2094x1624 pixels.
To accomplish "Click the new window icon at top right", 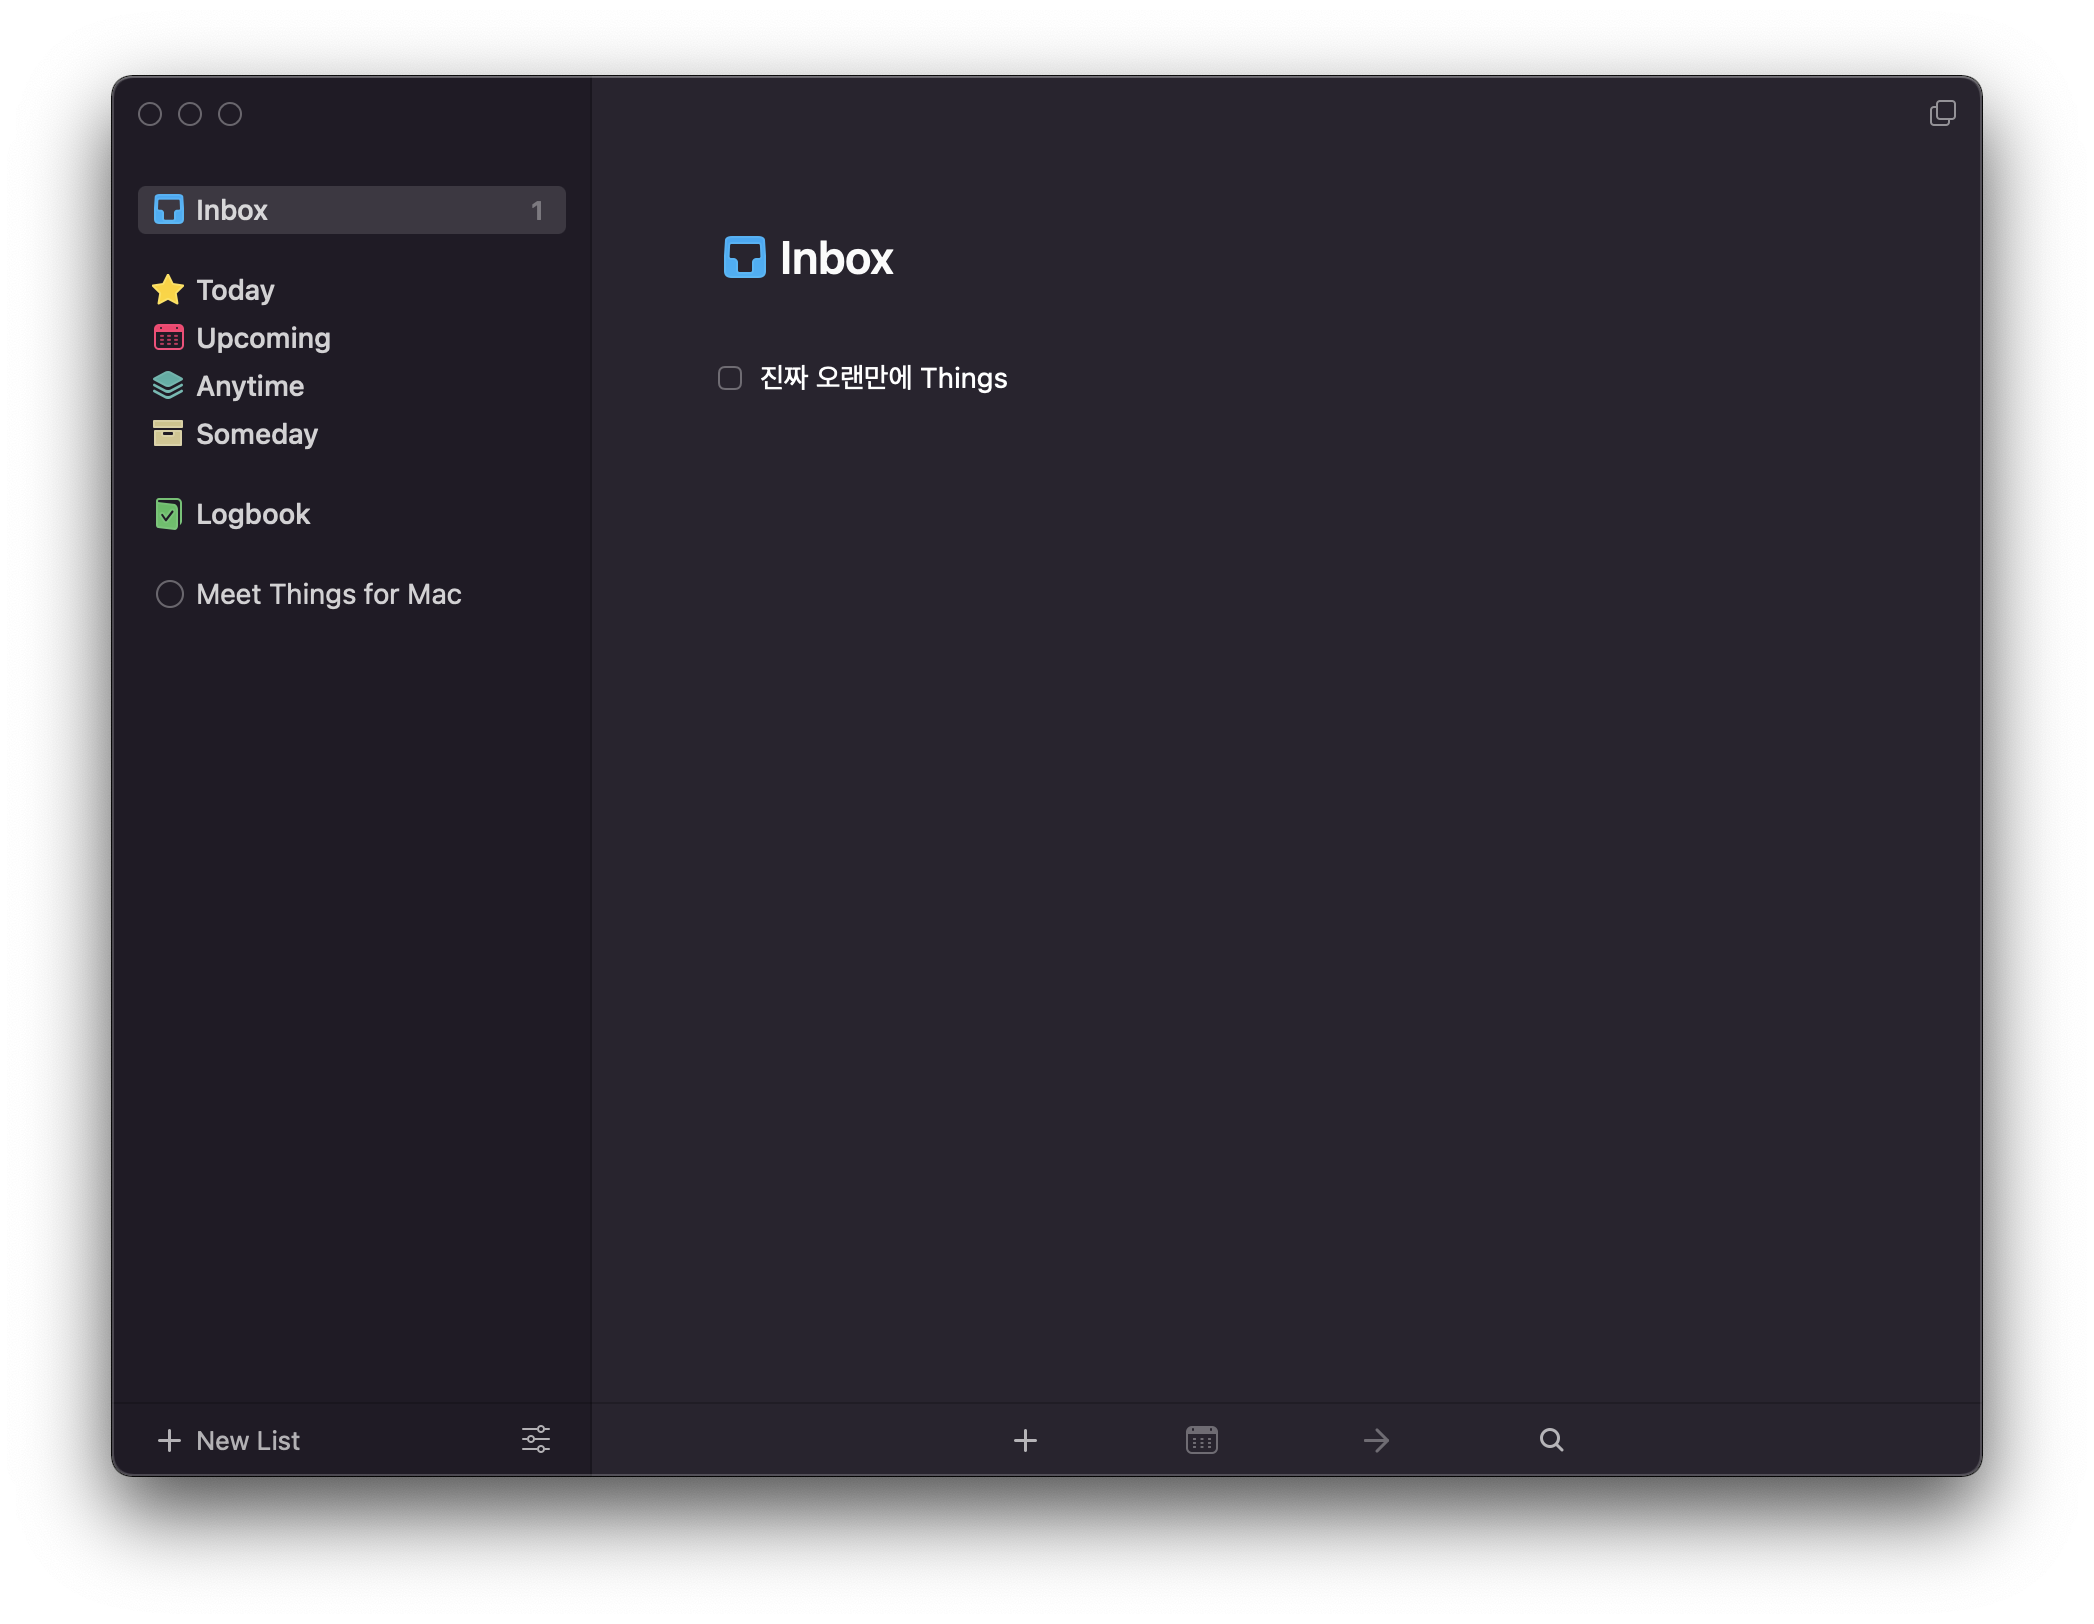I will click(x=1942, y=113).
